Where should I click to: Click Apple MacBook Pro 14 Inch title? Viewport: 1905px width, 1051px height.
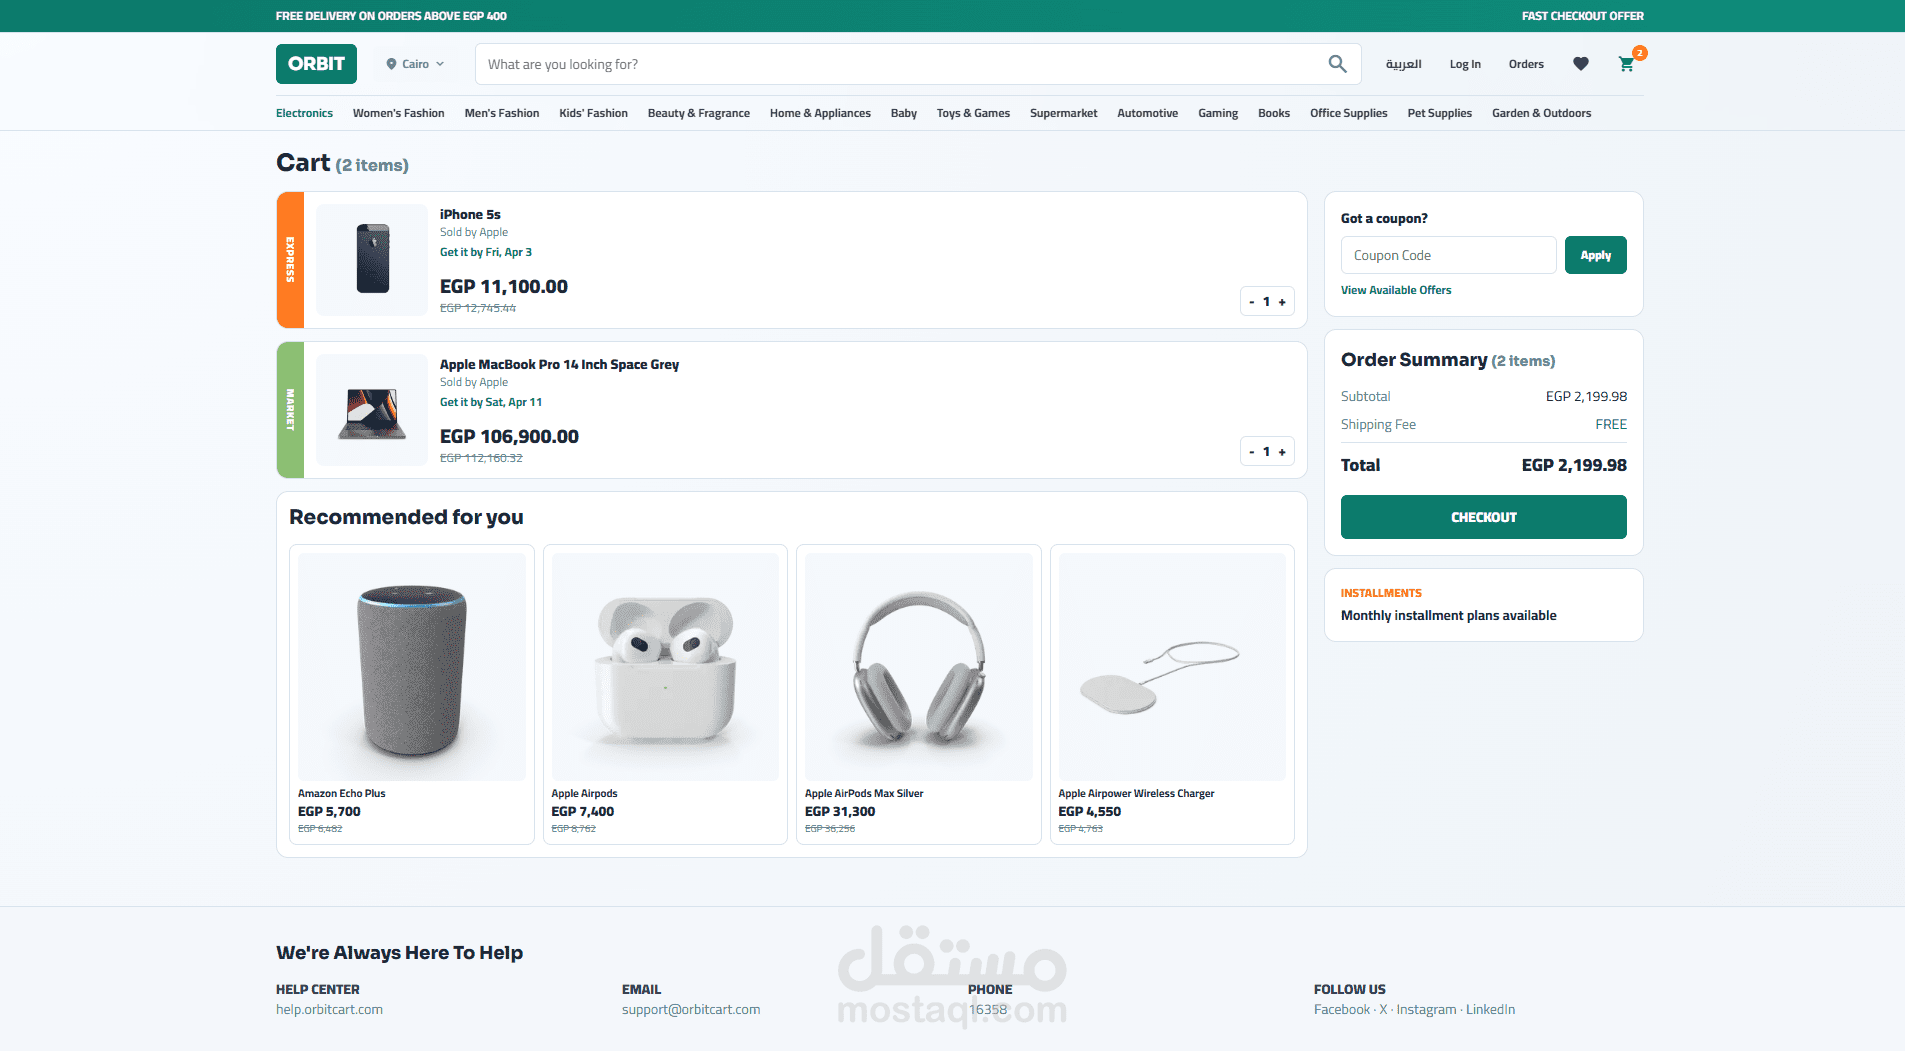[x=559, y=364]
